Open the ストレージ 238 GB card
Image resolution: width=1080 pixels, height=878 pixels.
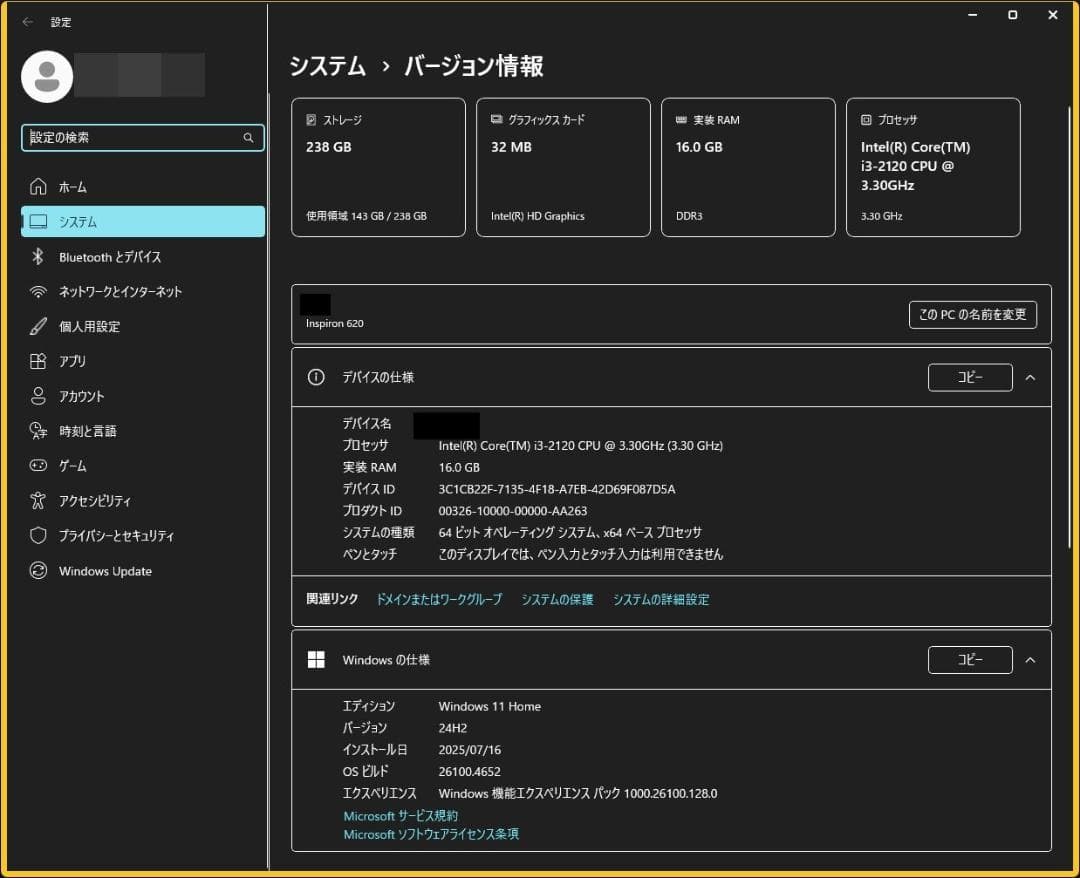coord(378,167)
